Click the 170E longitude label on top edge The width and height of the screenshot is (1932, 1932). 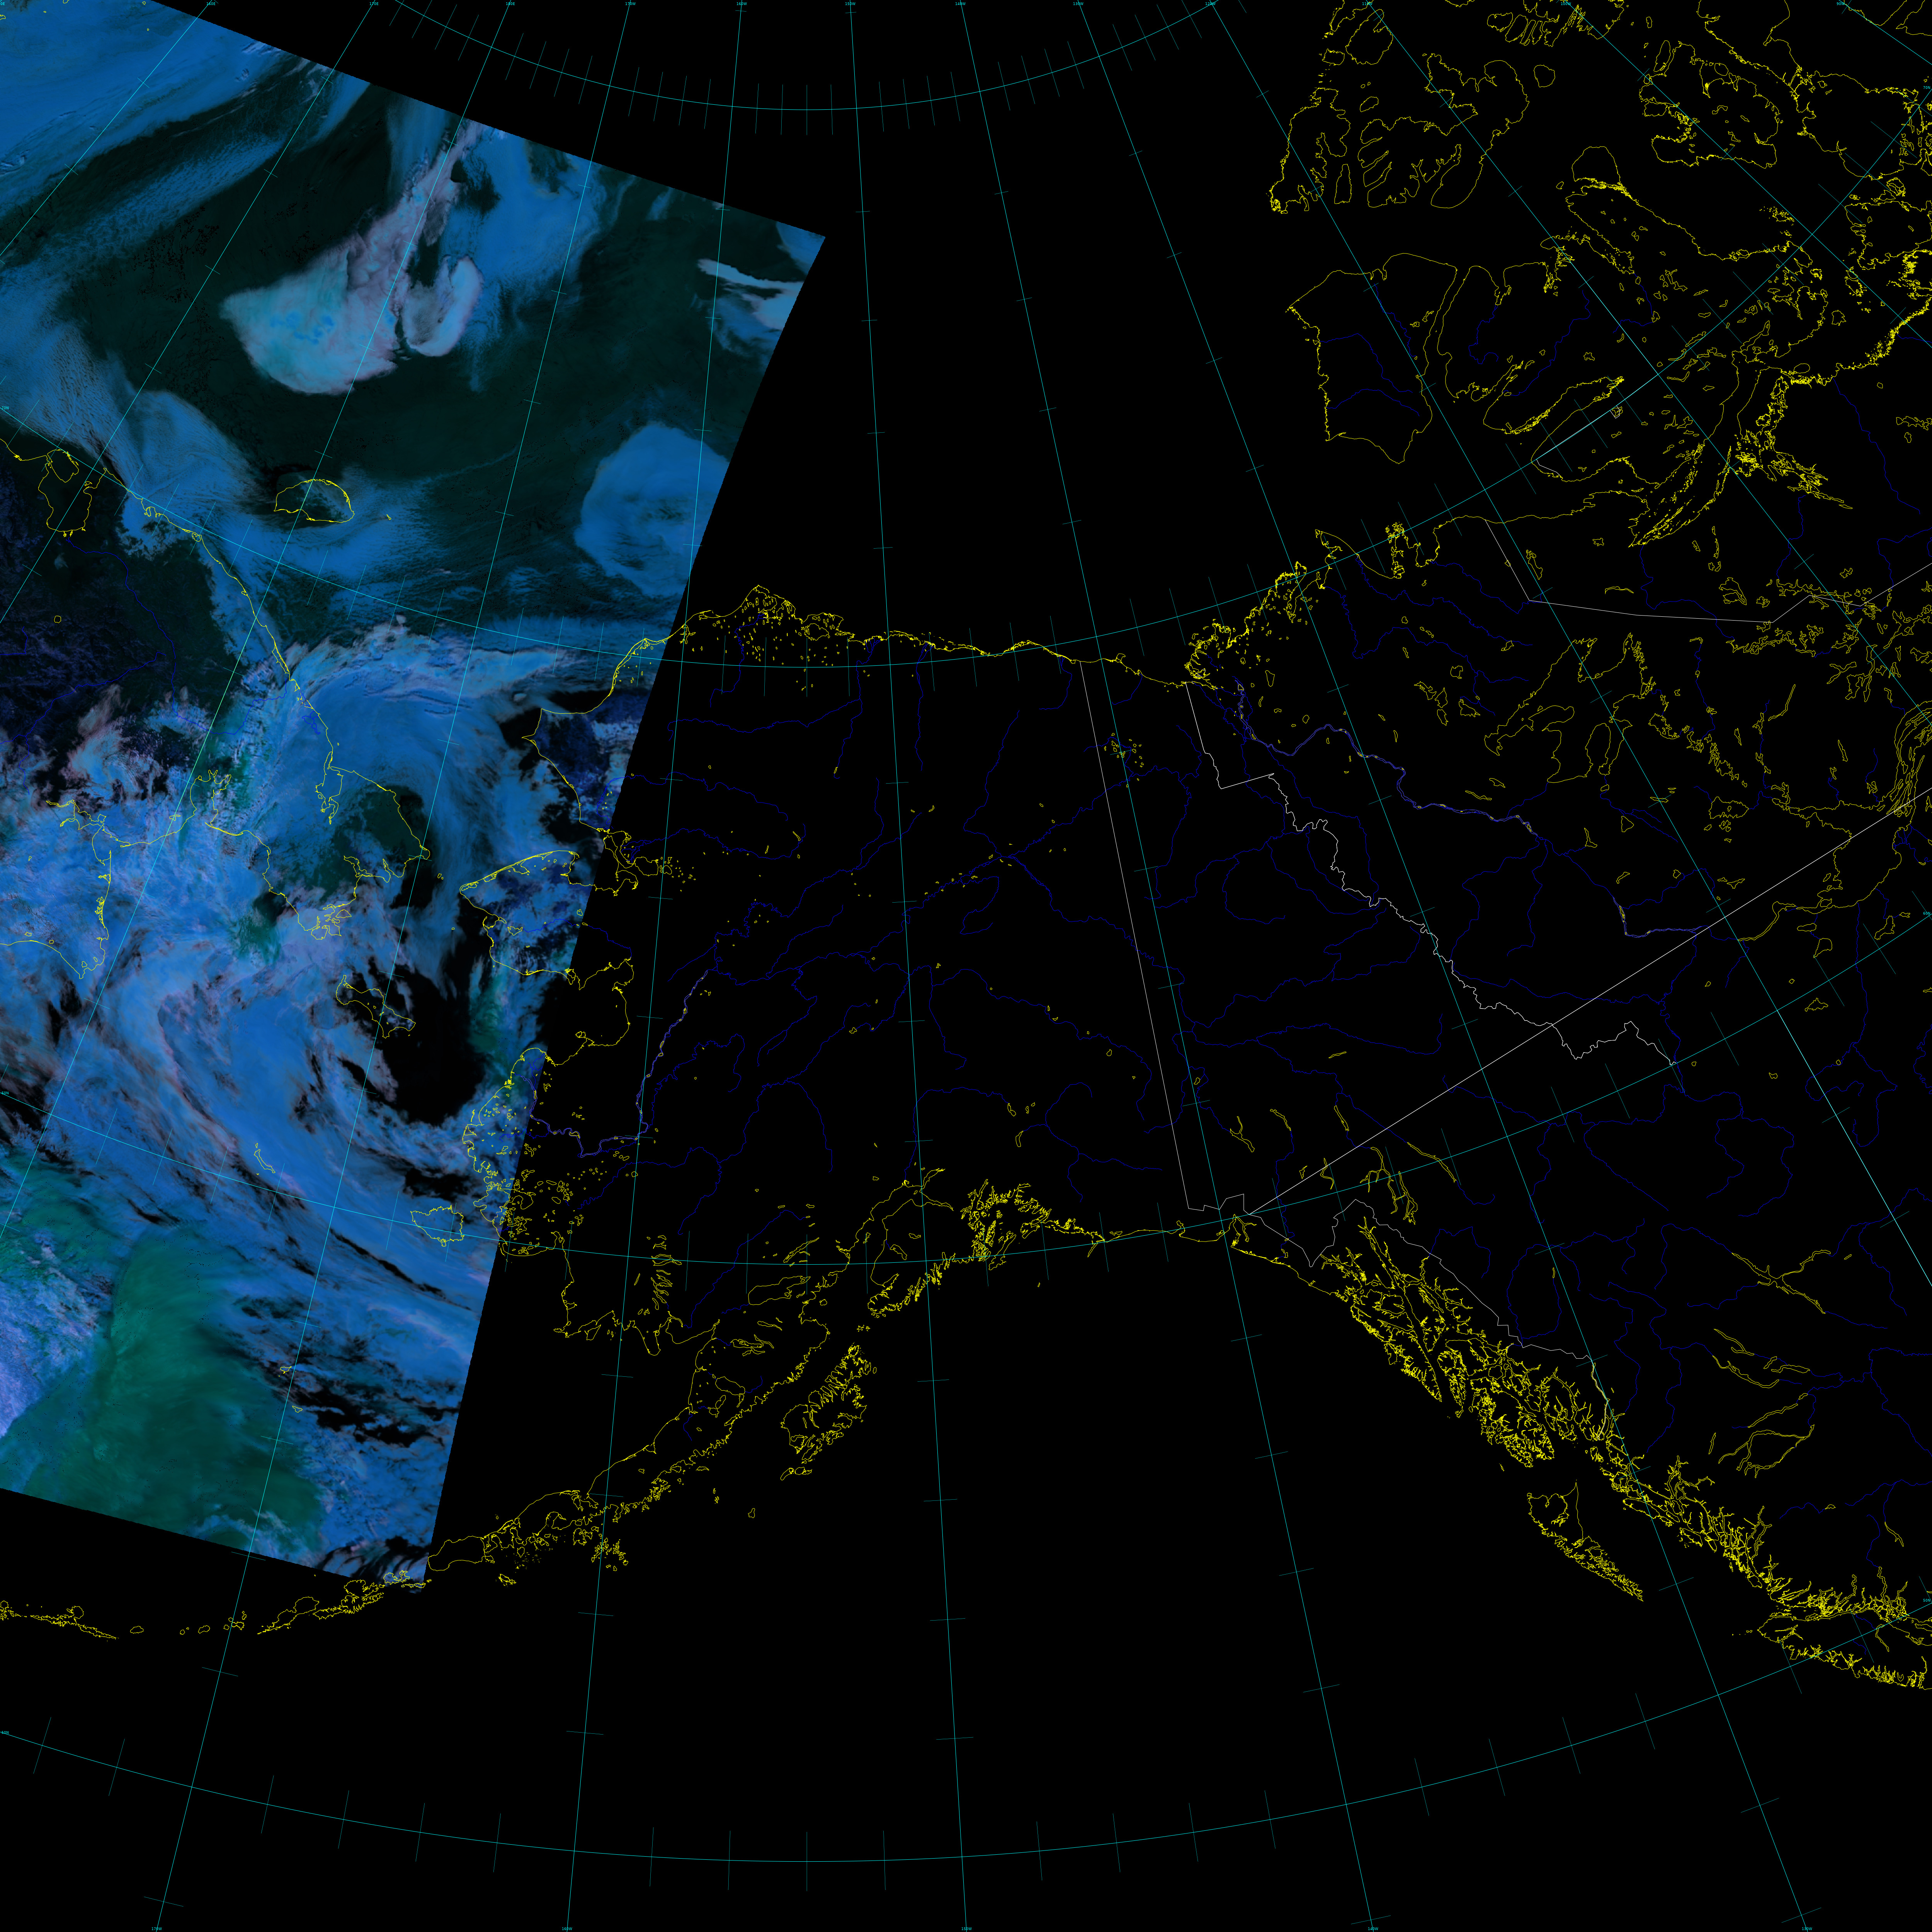[374, 4]
